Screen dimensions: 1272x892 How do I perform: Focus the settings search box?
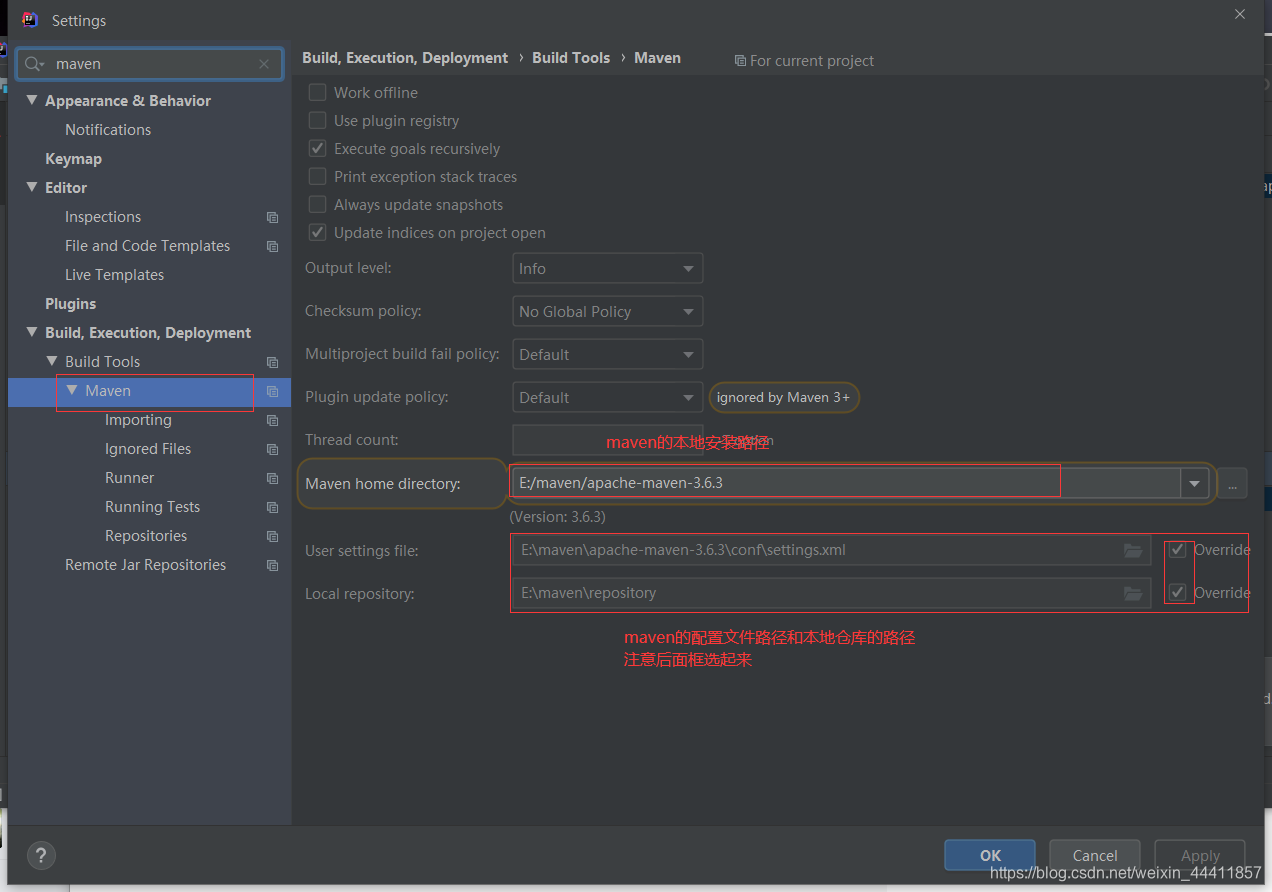pos(150,64)
